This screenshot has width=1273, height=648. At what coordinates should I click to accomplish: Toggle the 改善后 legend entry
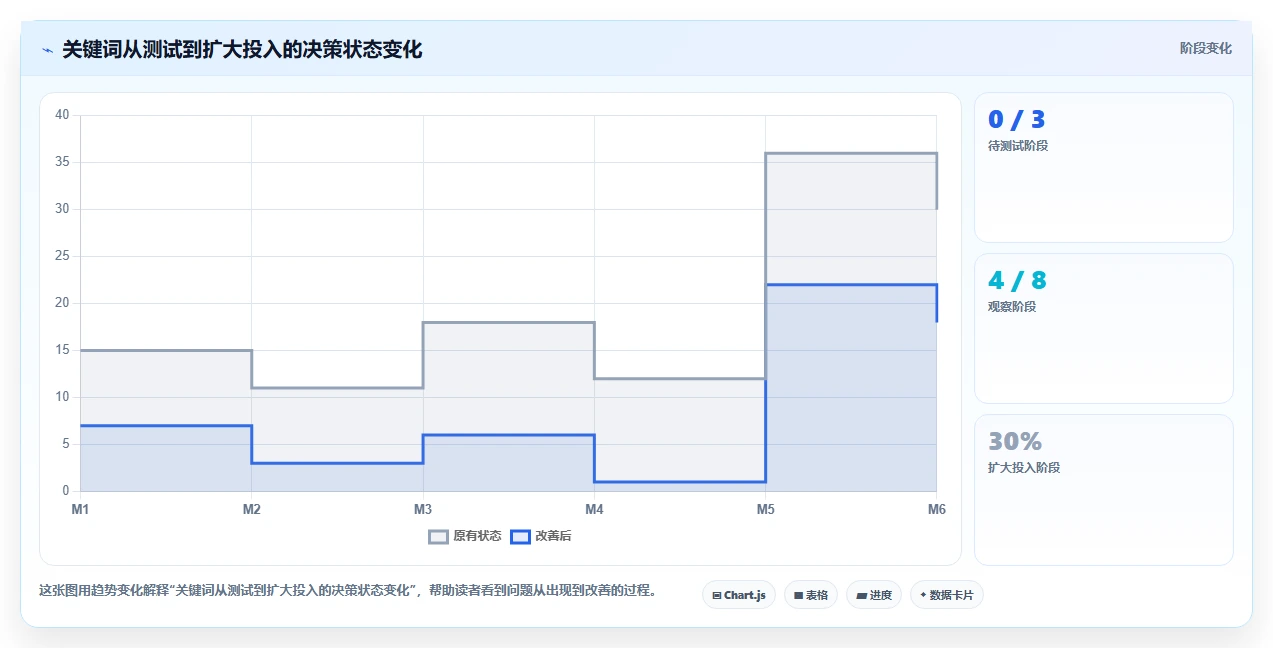541,536
